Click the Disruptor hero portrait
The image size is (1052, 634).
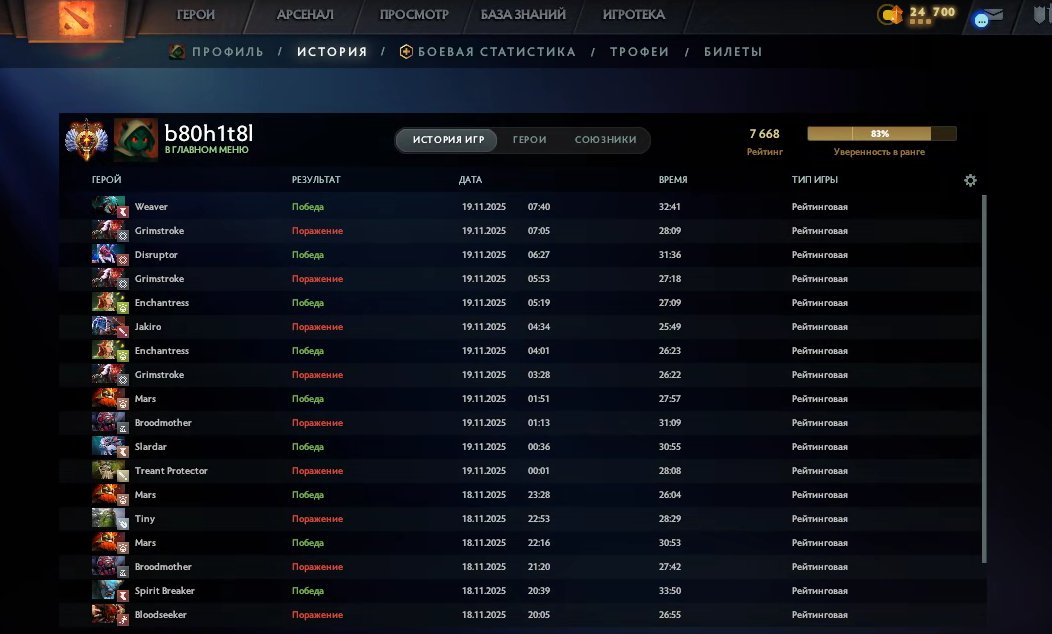tap(109, 254)
